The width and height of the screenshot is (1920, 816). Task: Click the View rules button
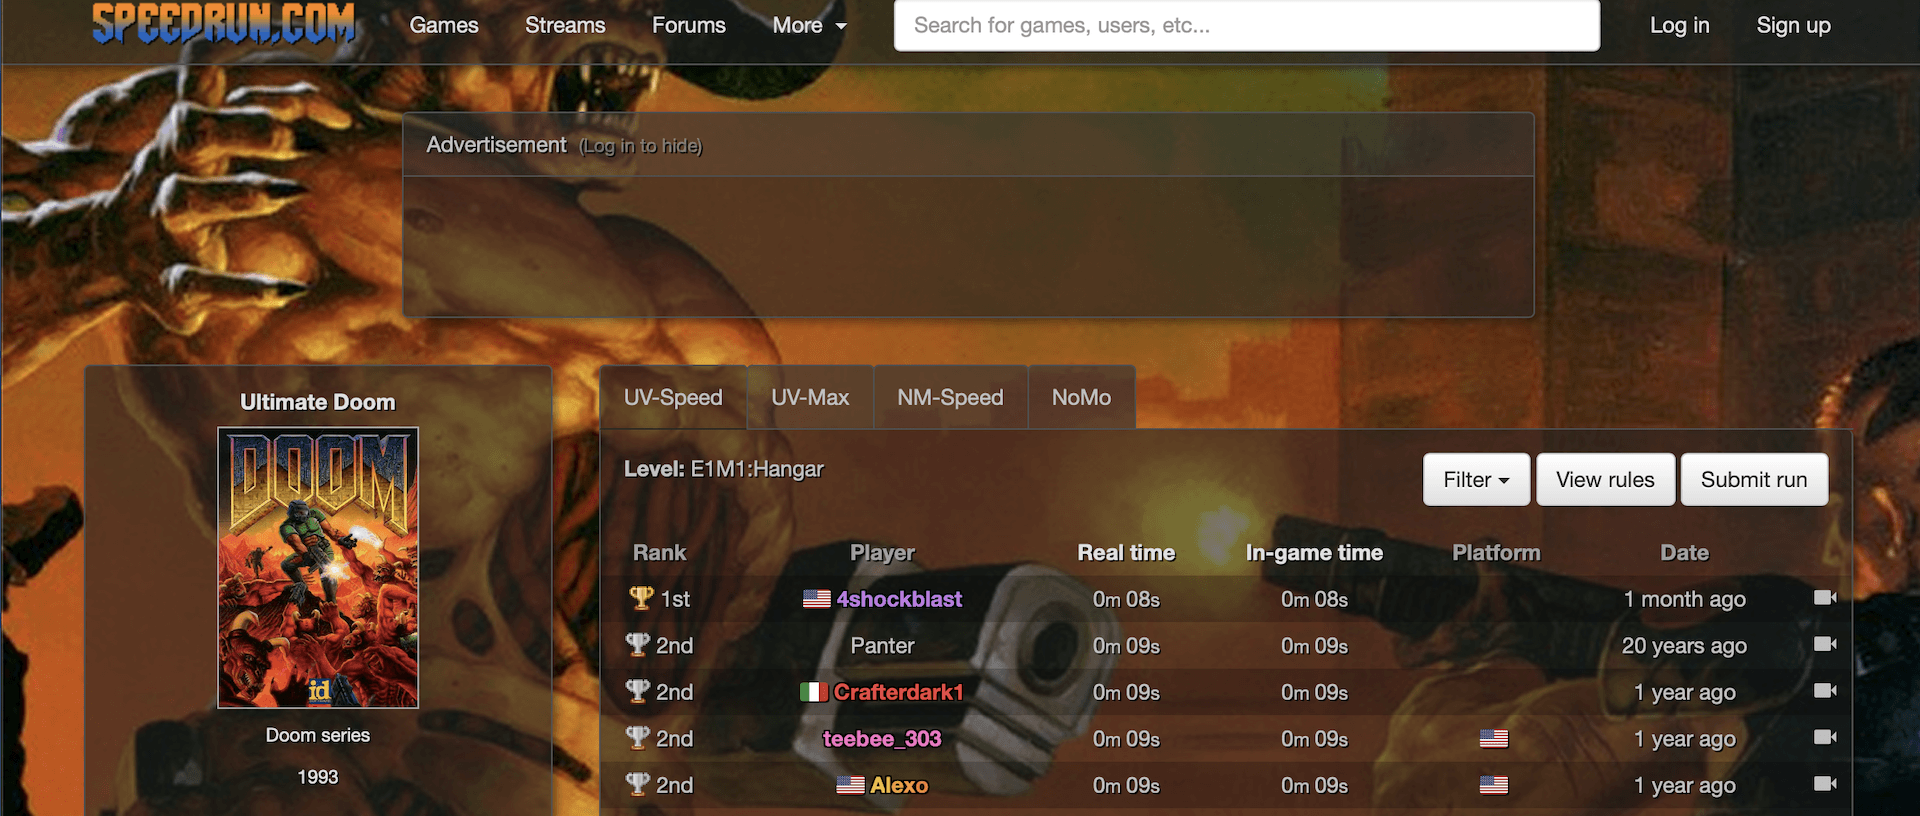(x=1605, y=479)
